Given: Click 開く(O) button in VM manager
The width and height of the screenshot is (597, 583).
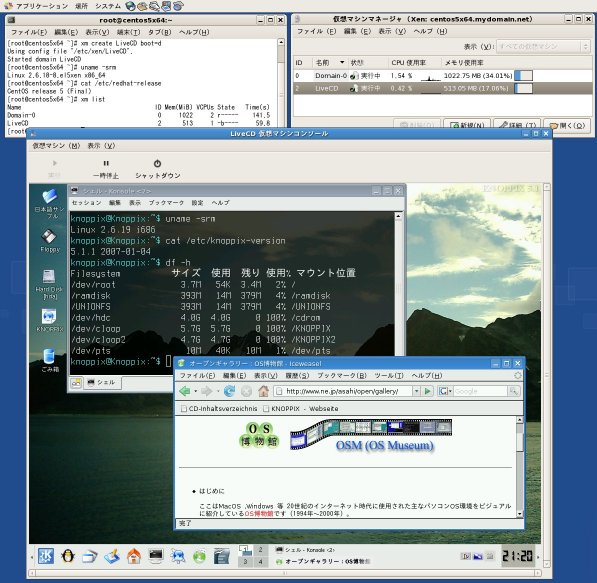Looking at the screenshot, I should click(567, 125).
